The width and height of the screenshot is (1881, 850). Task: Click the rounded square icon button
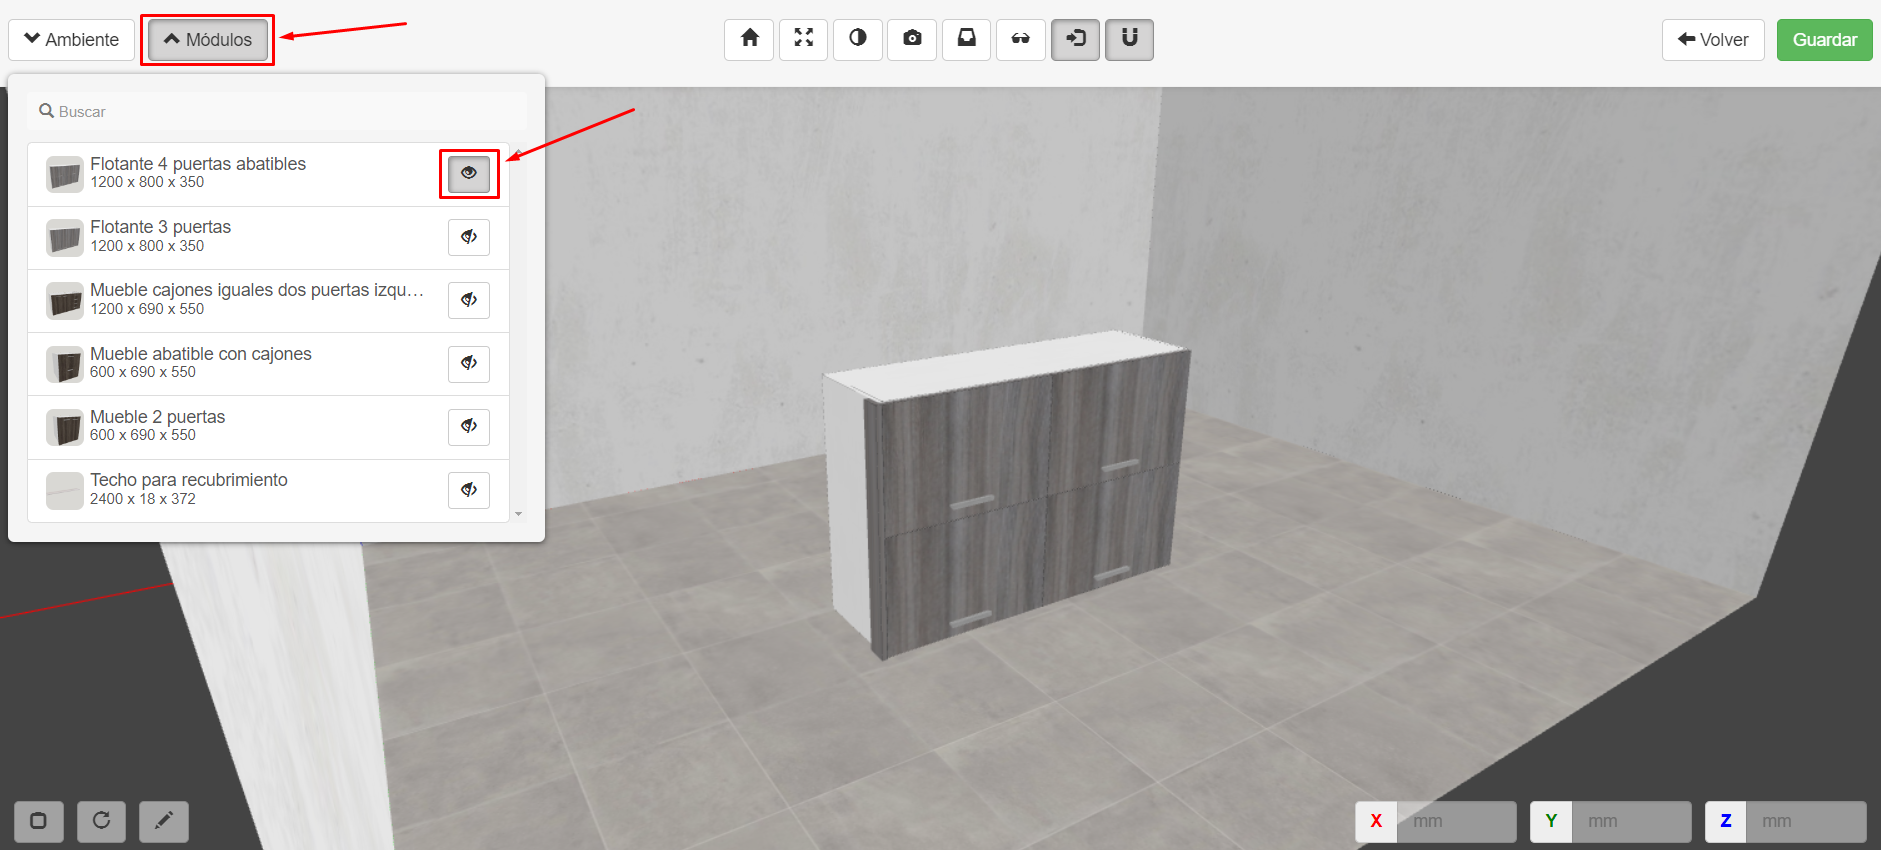(39, 821)
